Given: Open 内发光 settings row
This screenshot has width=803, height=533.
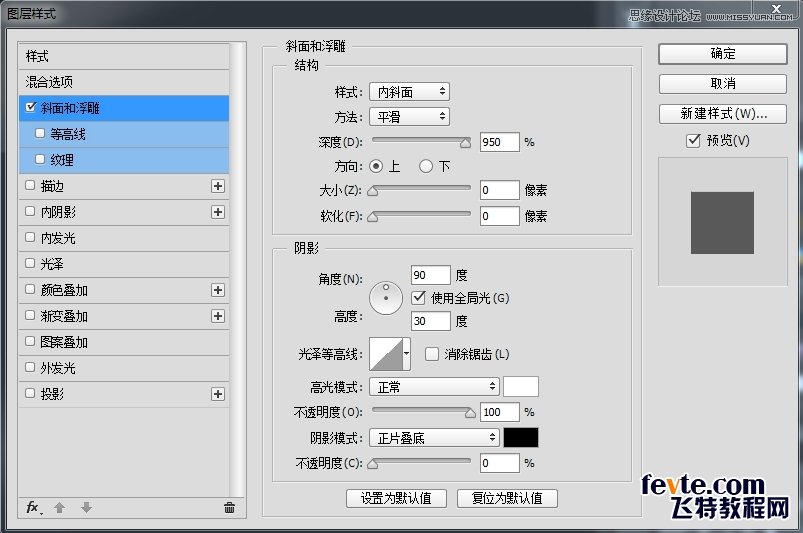Looking at the screenshot, I should pyautogui.click(x=124, y=238).
